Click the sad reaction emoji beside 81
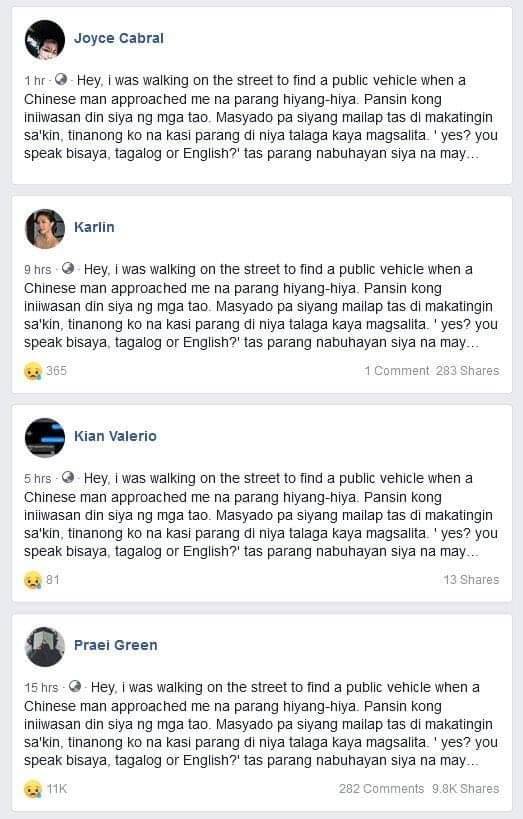 (x=33, y=580)
